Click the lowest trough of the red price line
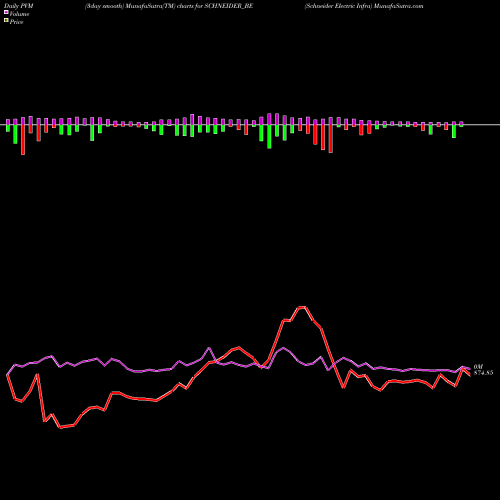Image resolution: width=500 pixels, height=500 pixels. 60,427
